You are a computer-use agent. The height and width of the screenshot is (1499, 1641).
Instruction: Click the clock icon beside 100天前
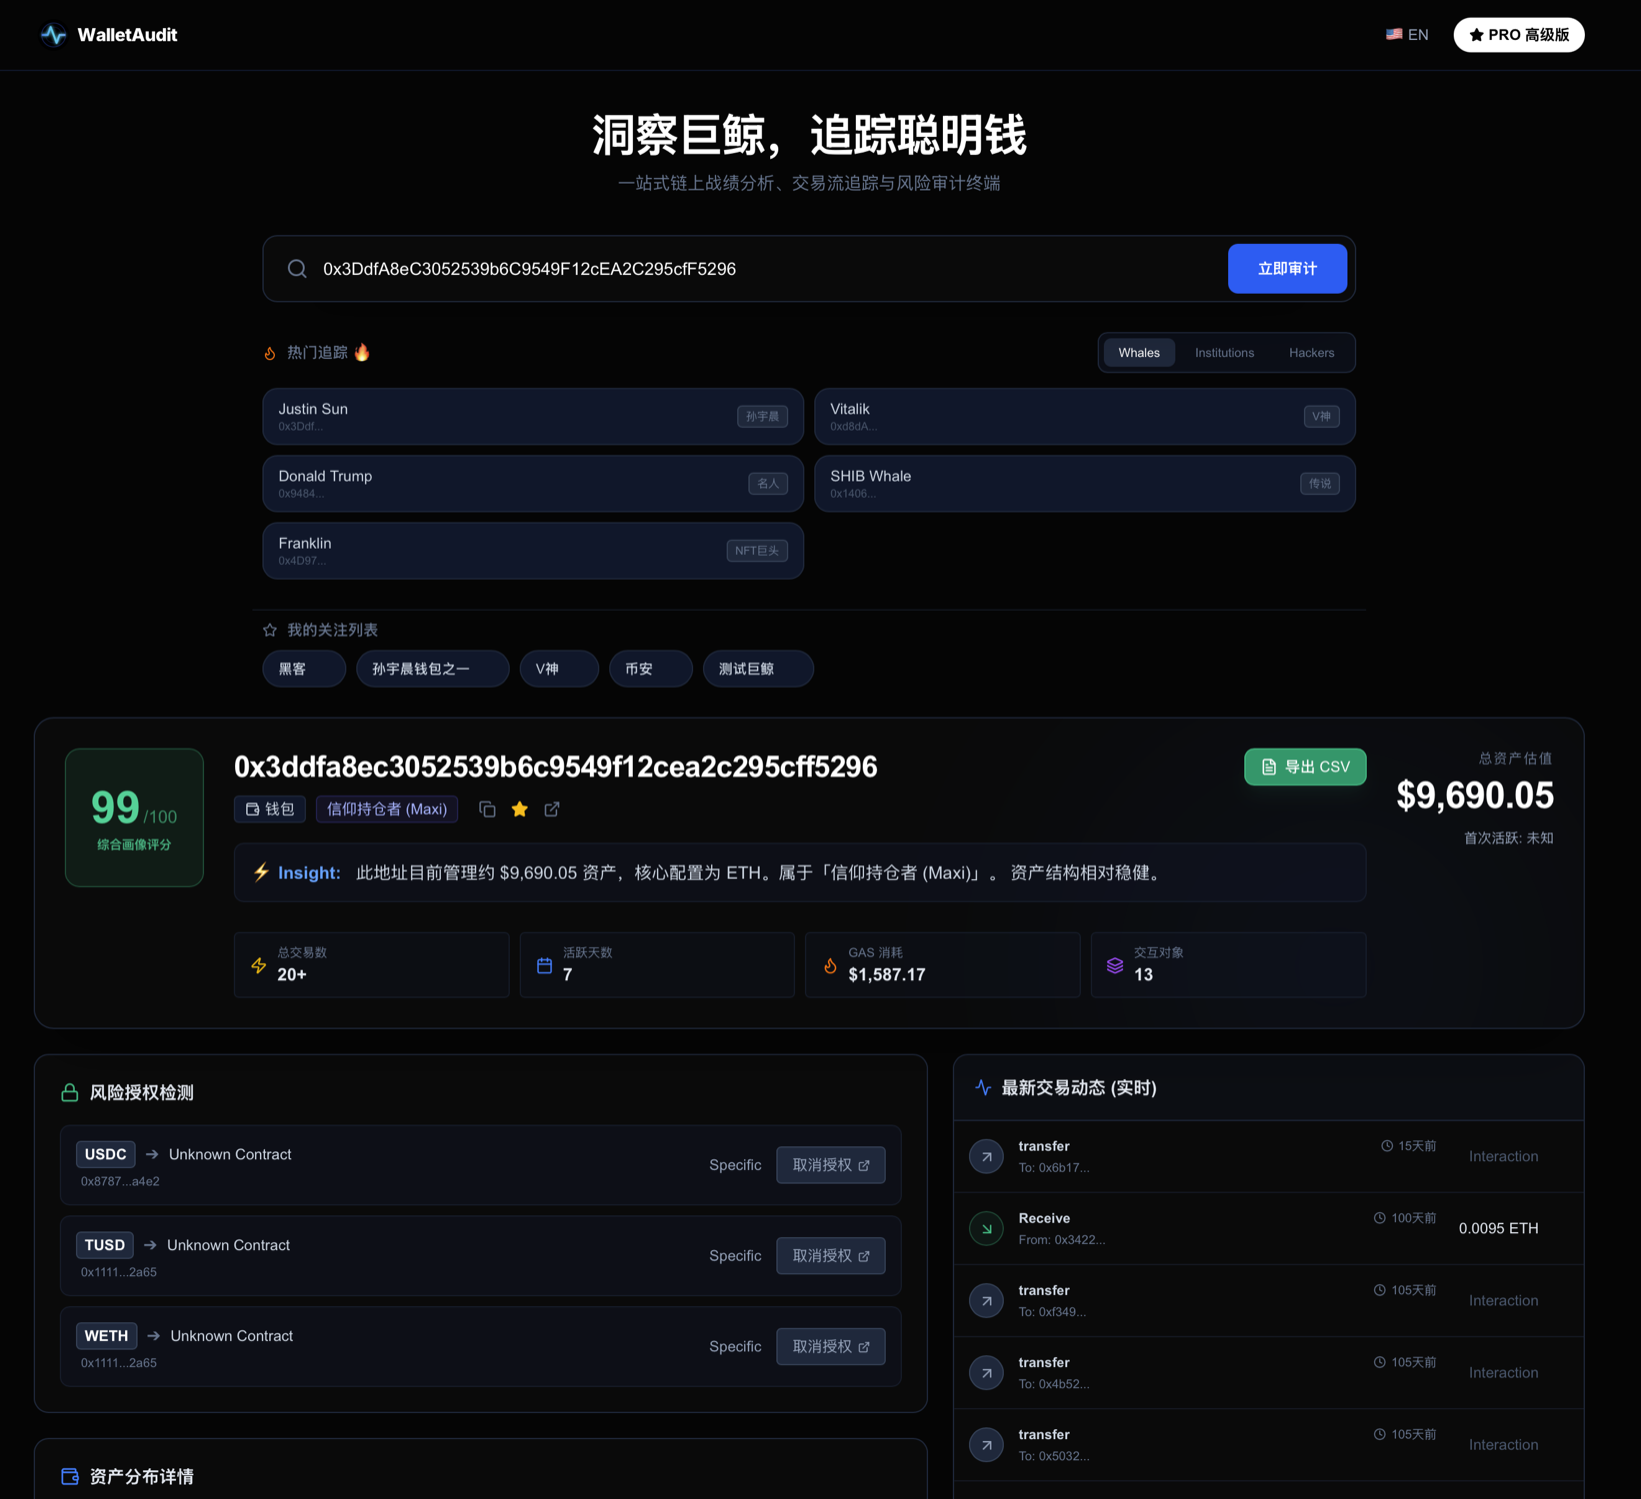[x=1380, y=1218]
